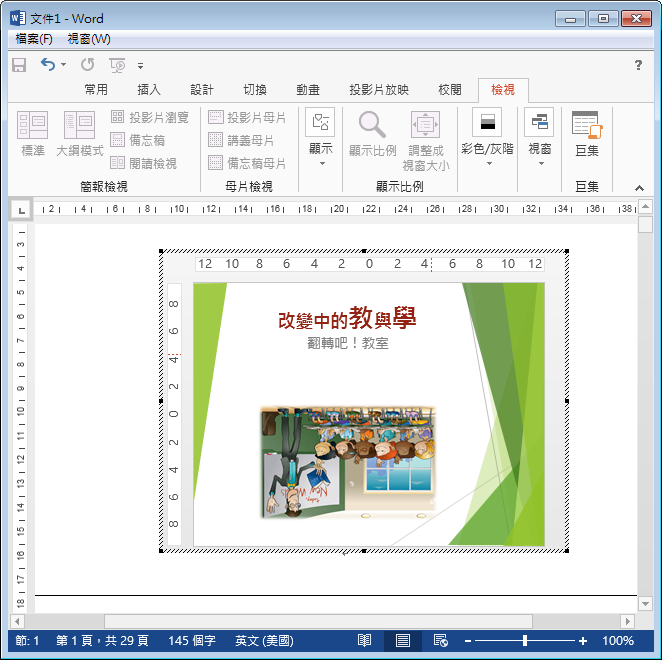This screenshot has height=660, width=662.
Task: Click the horizontal scrollbar left arrow
Action: [17, 621]
